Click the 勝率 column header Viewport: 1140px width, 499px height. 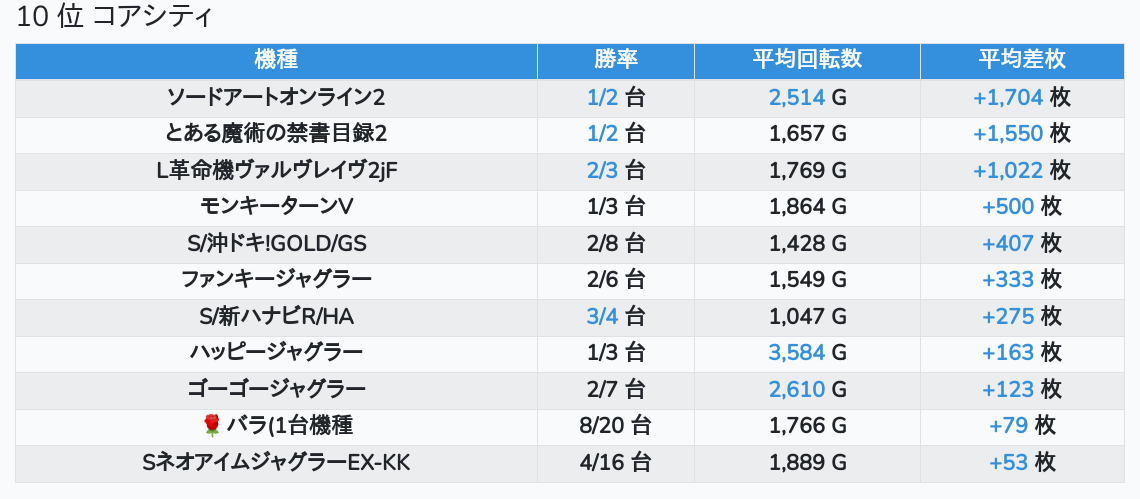pyautogui.click(x=616, y=60)
